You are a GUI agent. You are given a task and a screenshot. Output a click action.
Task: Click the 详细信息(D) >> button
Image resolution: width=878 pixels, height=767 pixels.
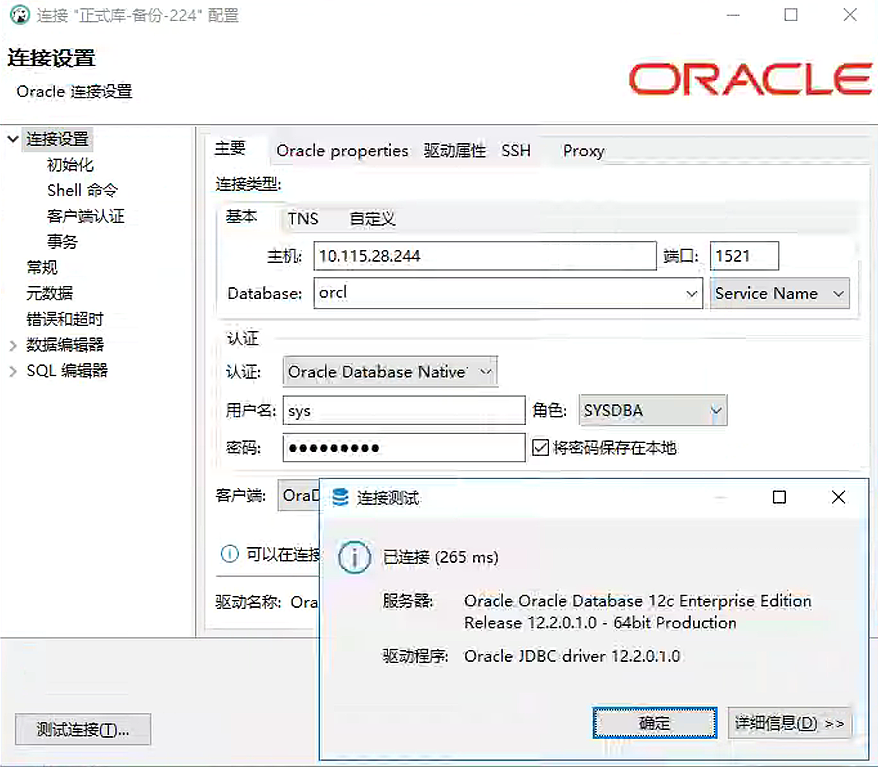pos(790,723)
